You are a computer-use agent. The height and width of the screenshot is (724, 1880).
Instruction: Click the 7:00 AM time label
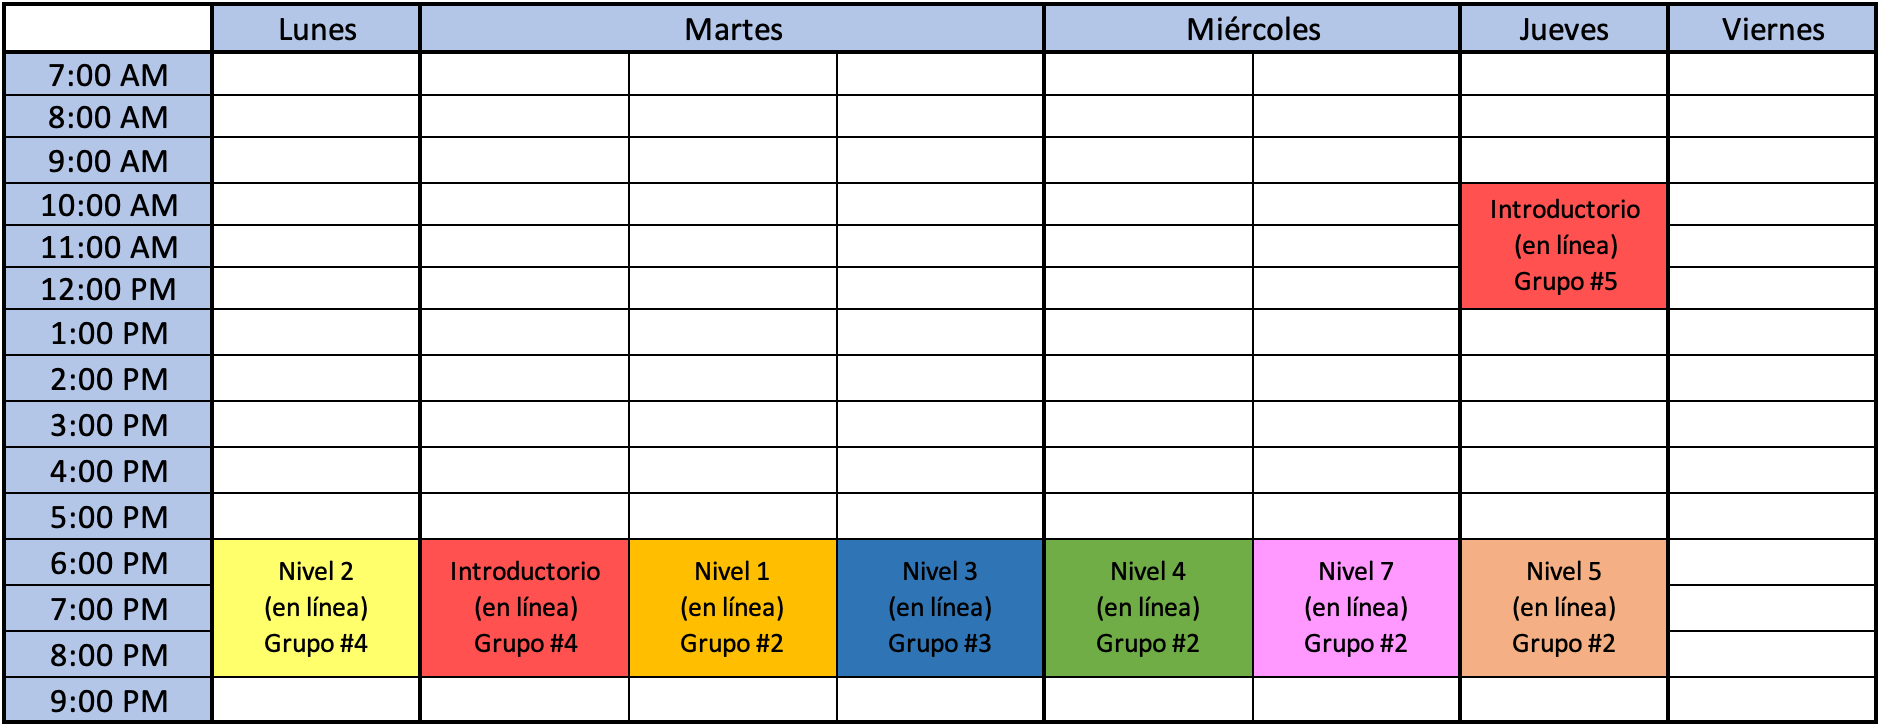(108, 75)
